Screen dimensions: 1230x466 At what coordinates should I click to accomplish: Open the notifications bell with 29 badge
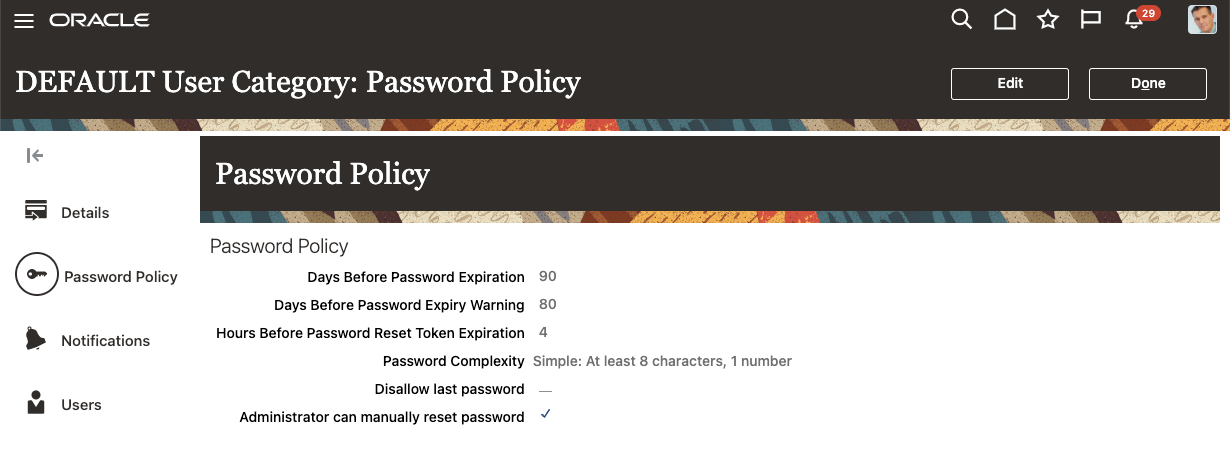1134,20
